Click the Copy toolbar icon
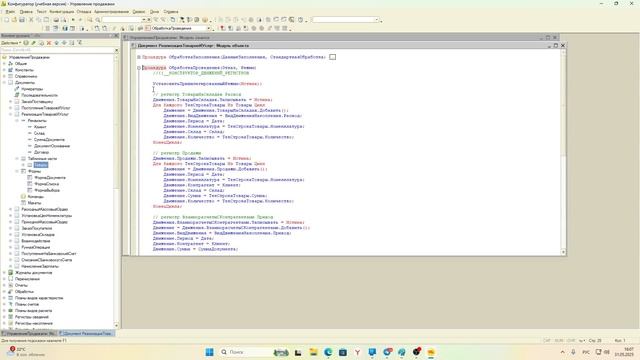 [x=39, y=20]
